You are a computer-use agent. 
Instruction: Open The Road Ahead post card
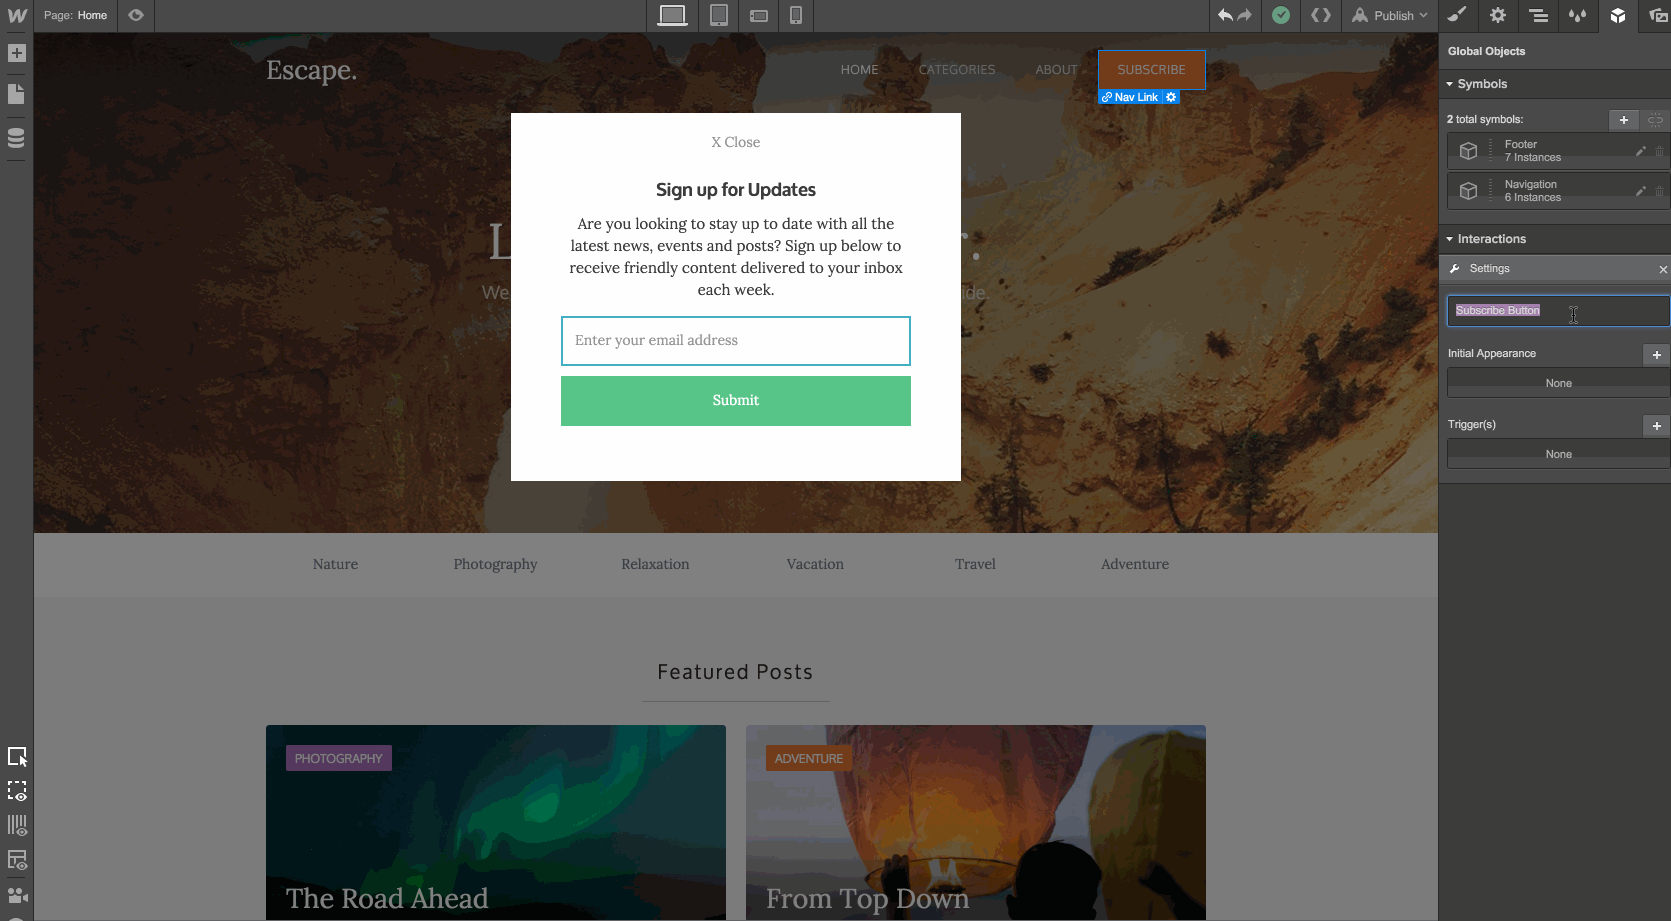tap(496, 822)
